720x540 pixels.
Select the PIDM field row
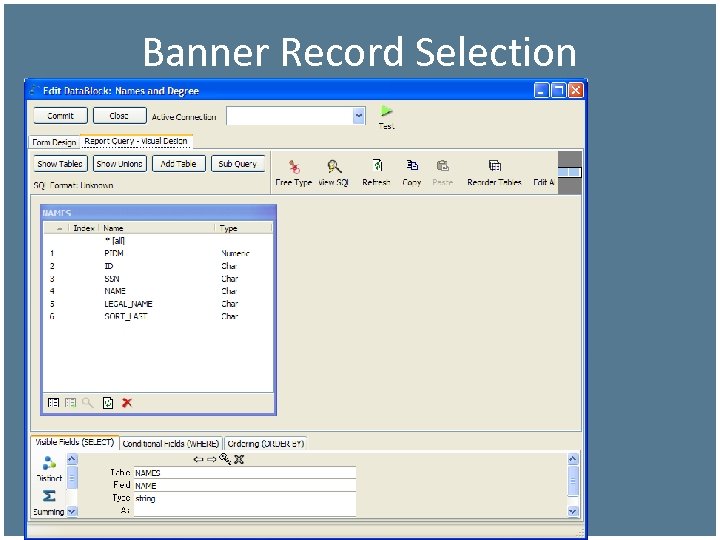point(158,253)
